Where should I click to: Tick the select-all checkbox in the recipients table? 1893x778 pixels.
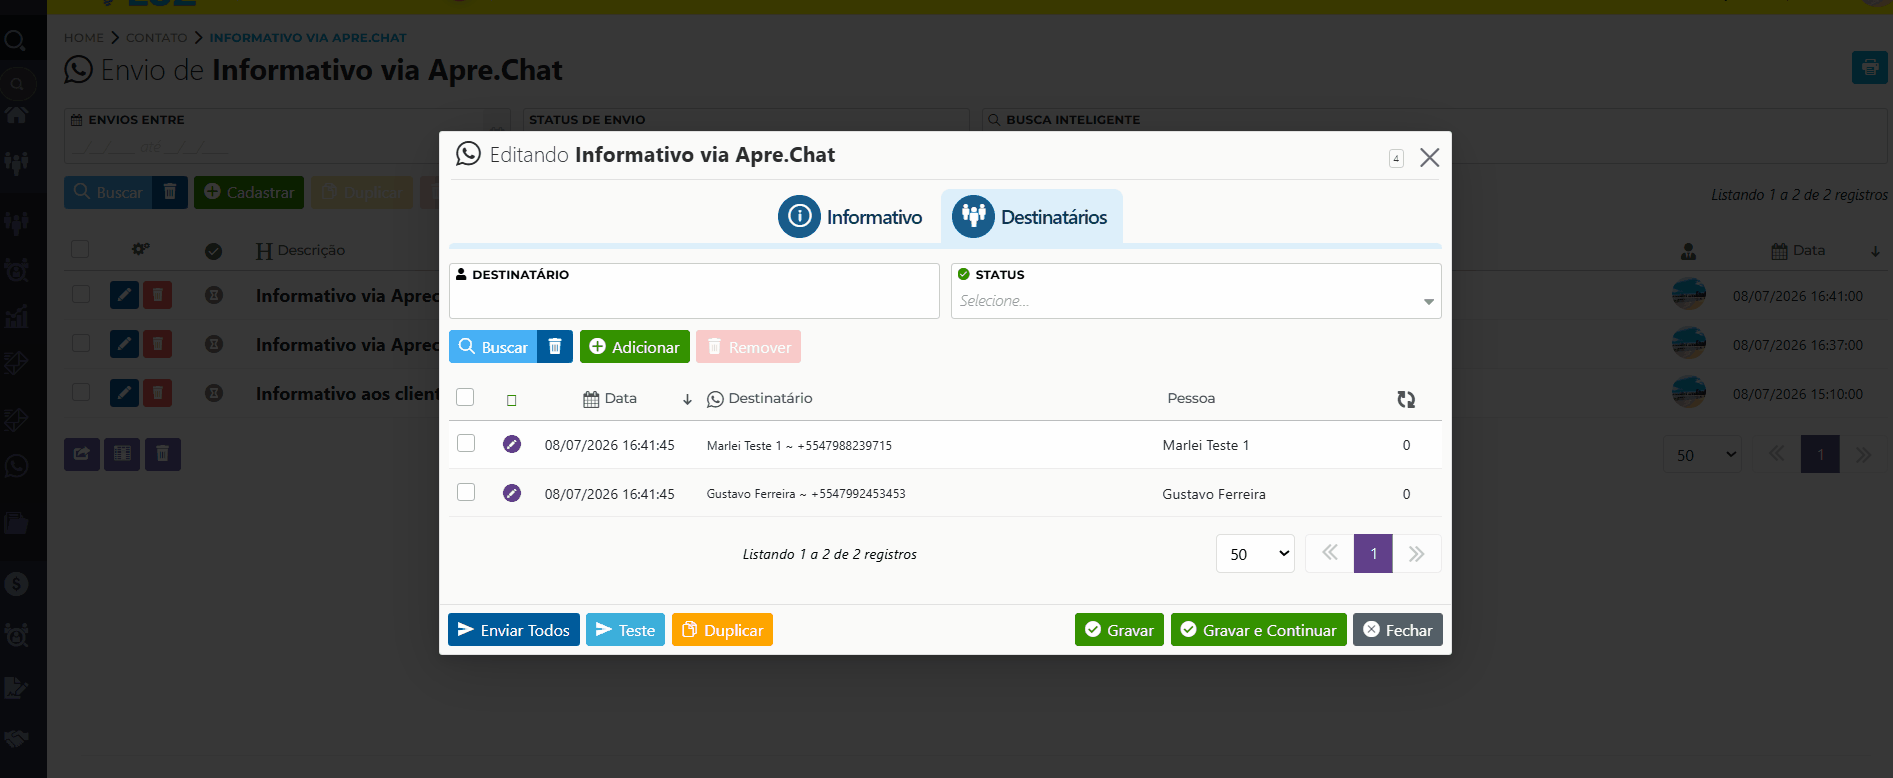point(465,397)
